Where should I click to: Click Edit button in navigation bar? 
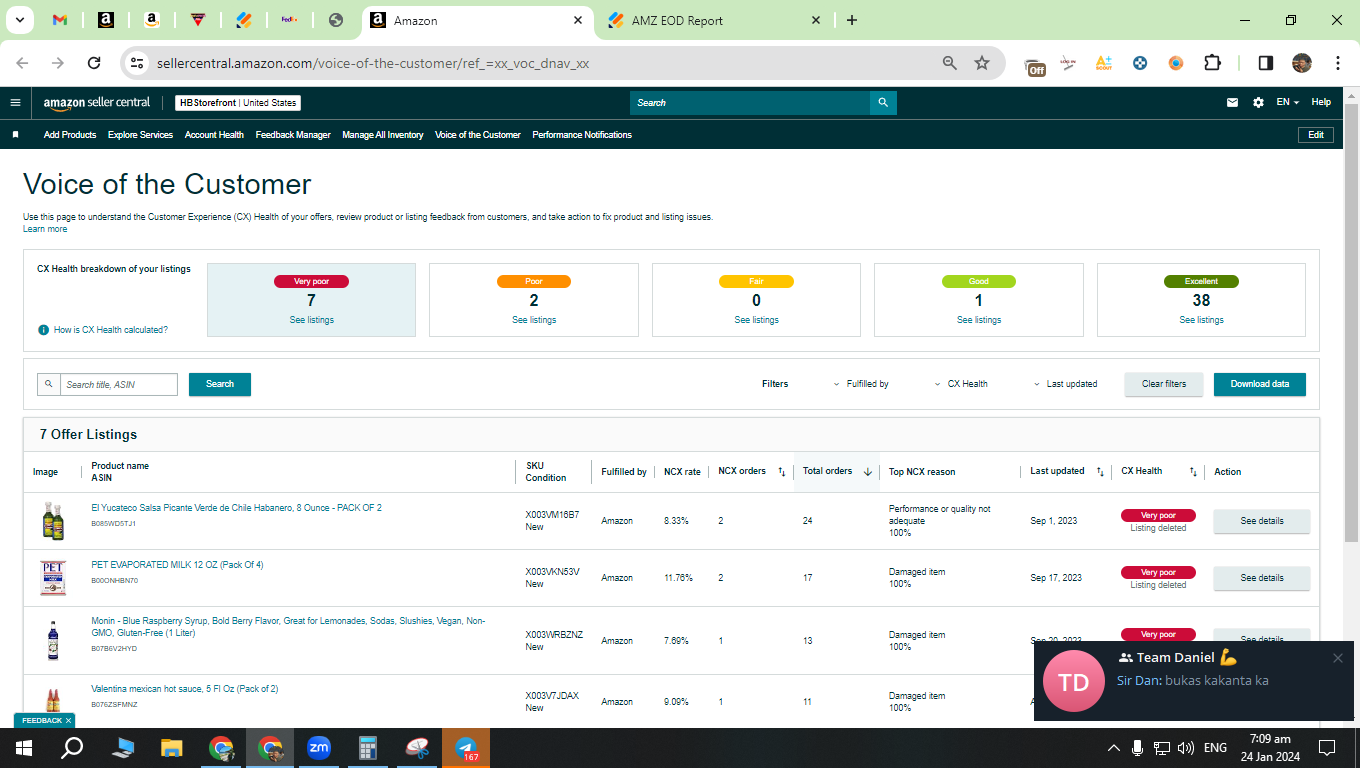pyautogui.click(x=1316, y=135)
